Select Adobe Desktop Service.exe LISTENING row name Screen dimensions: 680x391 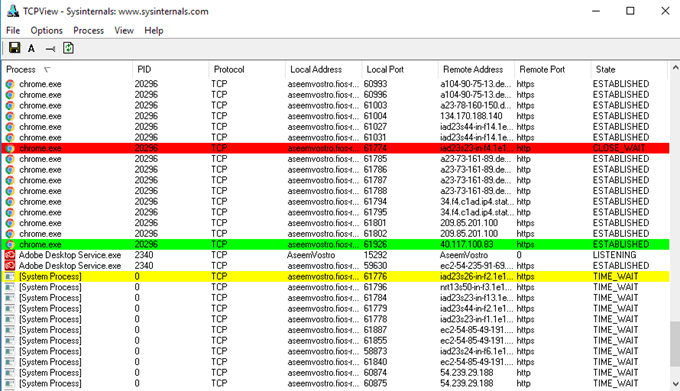(70, 255)
